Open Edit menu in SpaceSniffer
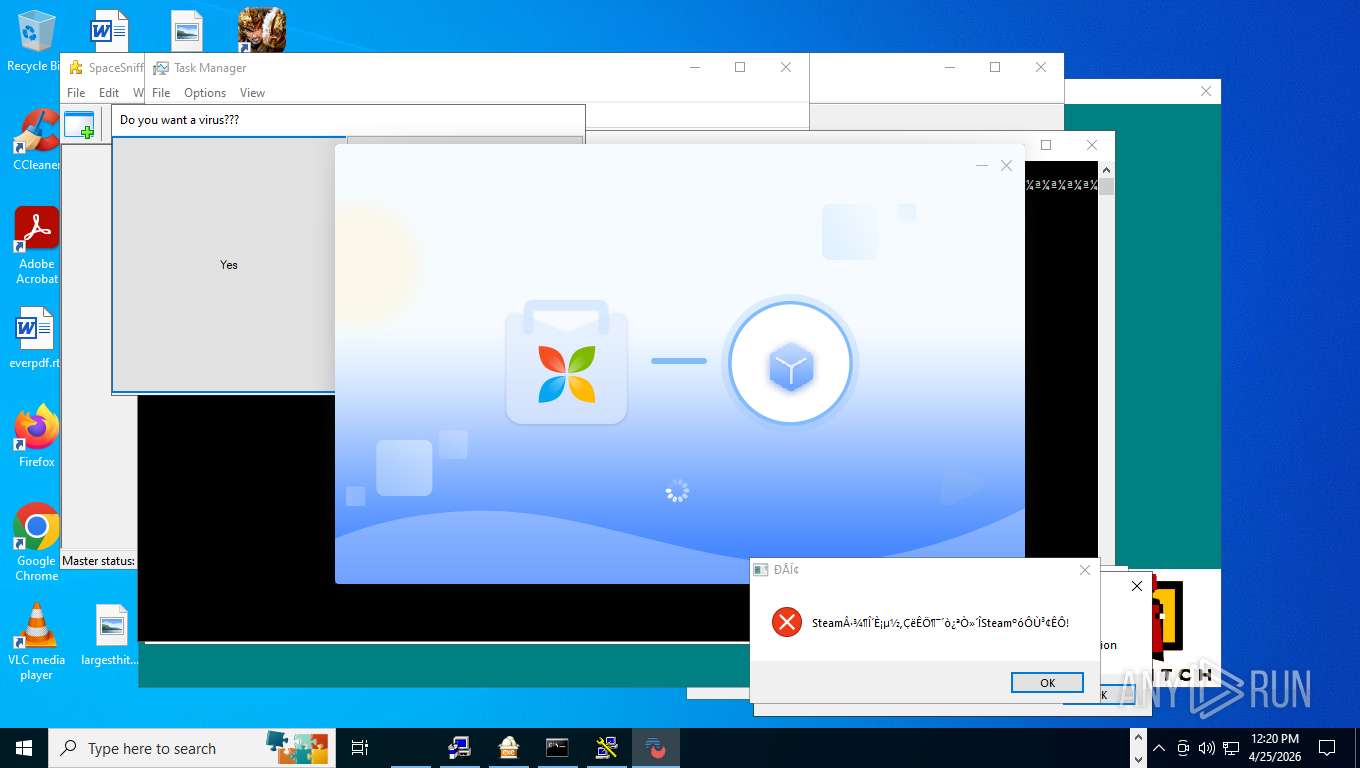This screenshot has height=768, width=1360. point(109,93)
